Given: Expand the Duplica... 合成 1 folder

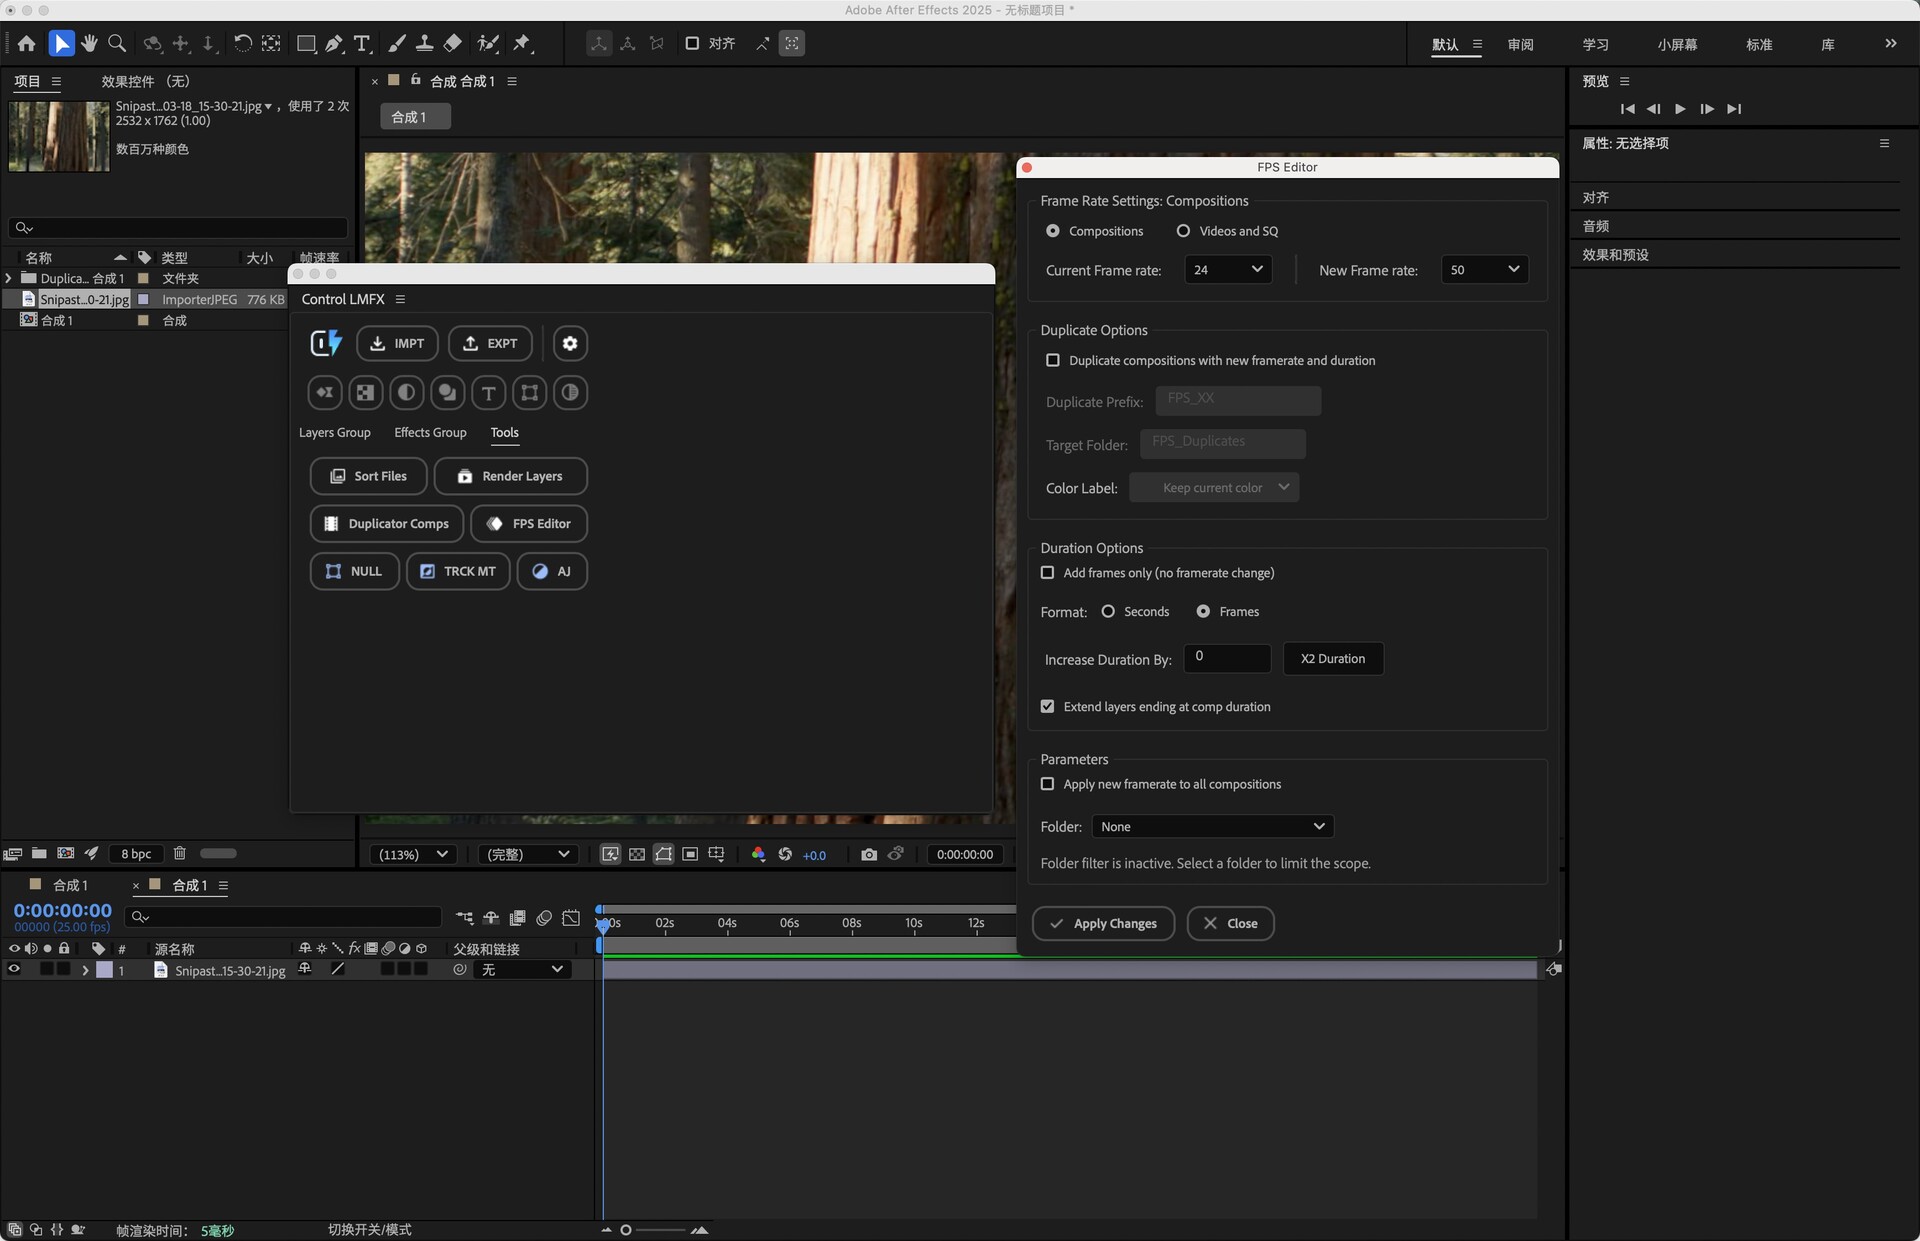Looking at the screenshot, I should click(x=9, y=278).
